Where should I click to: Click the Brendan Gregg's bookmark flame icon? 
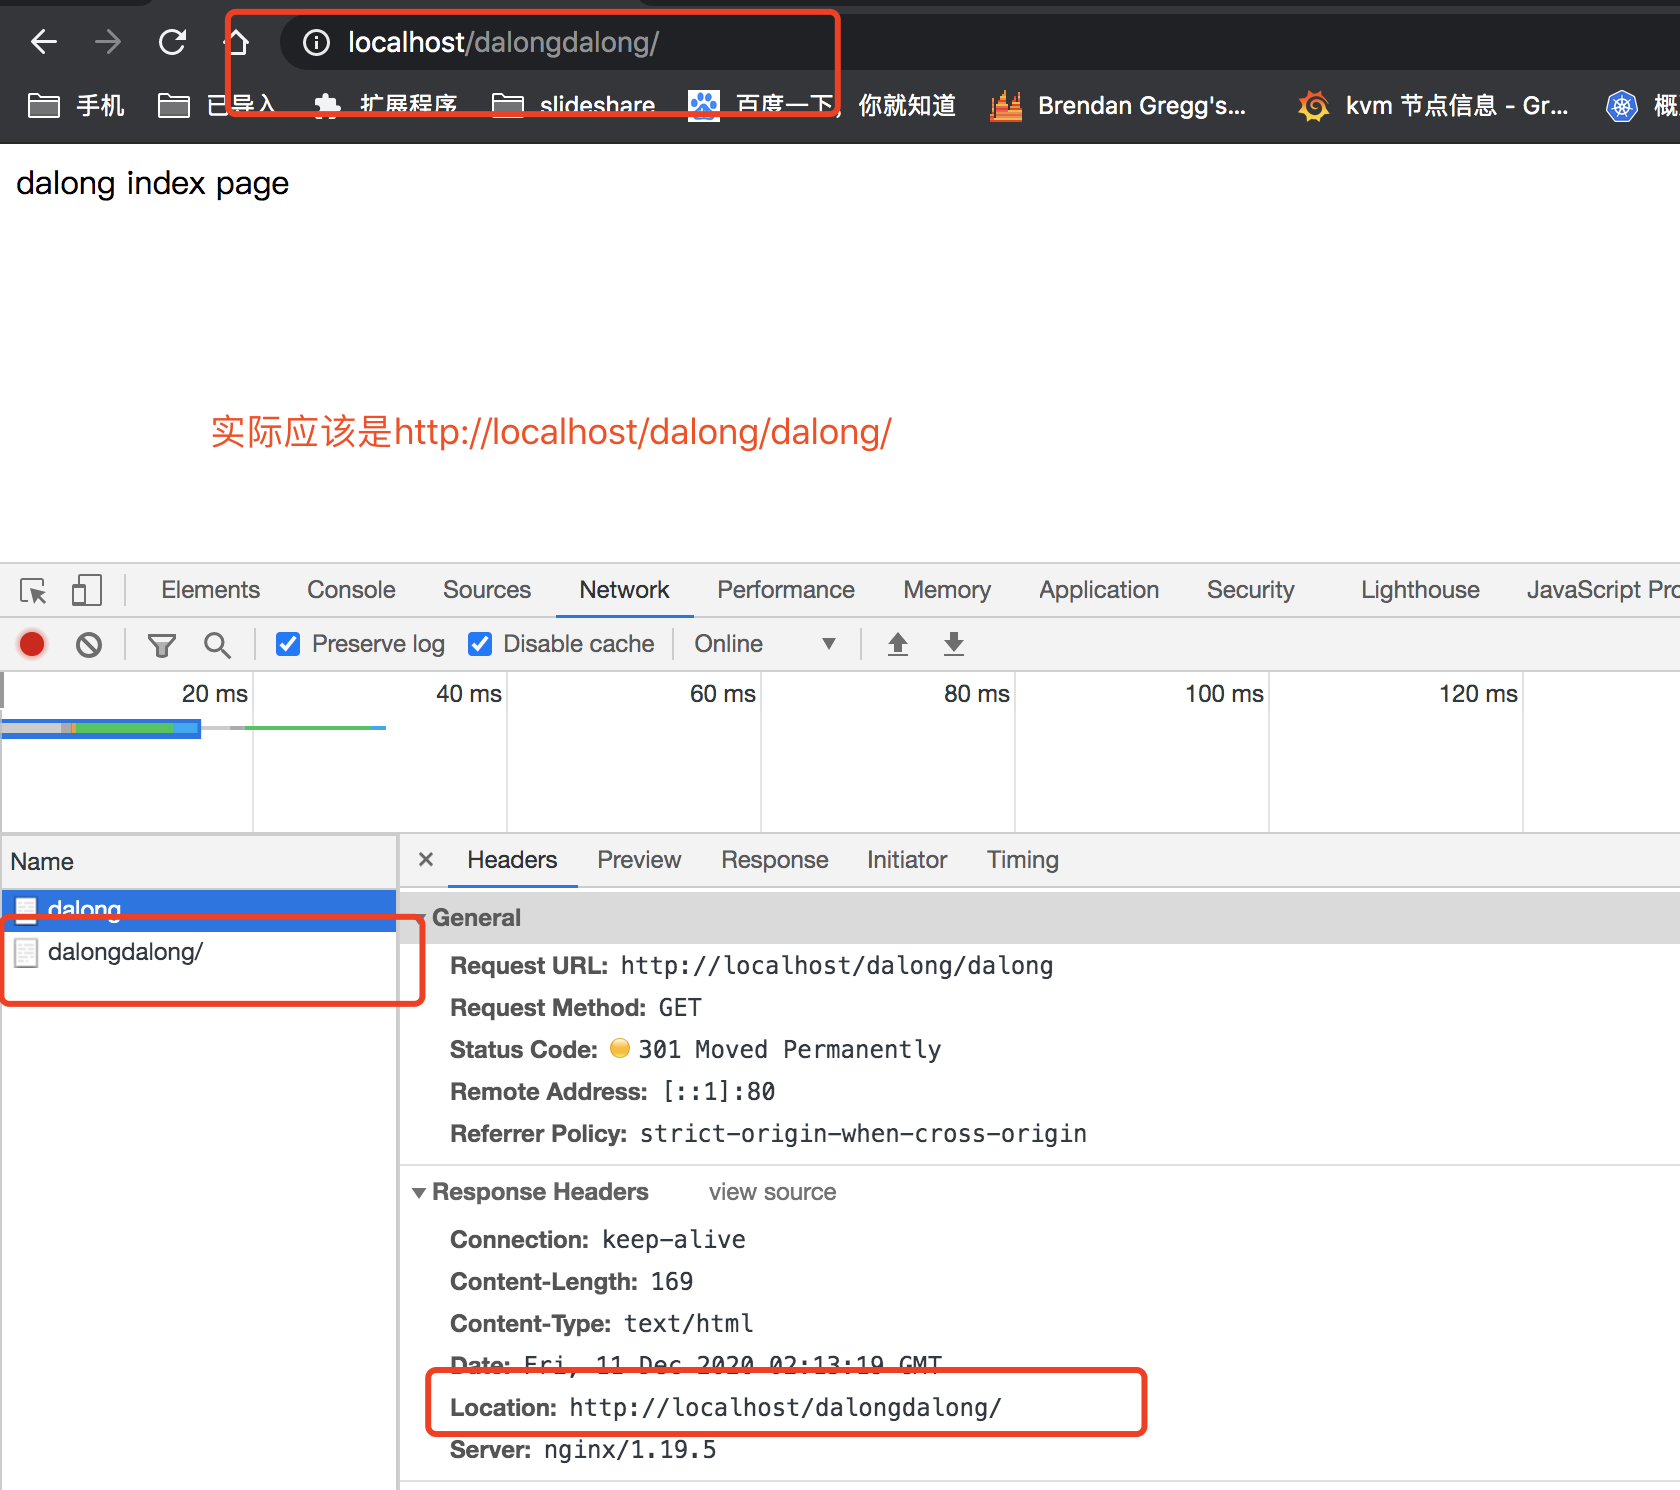pyautogui.click(x=1006, y=105)
